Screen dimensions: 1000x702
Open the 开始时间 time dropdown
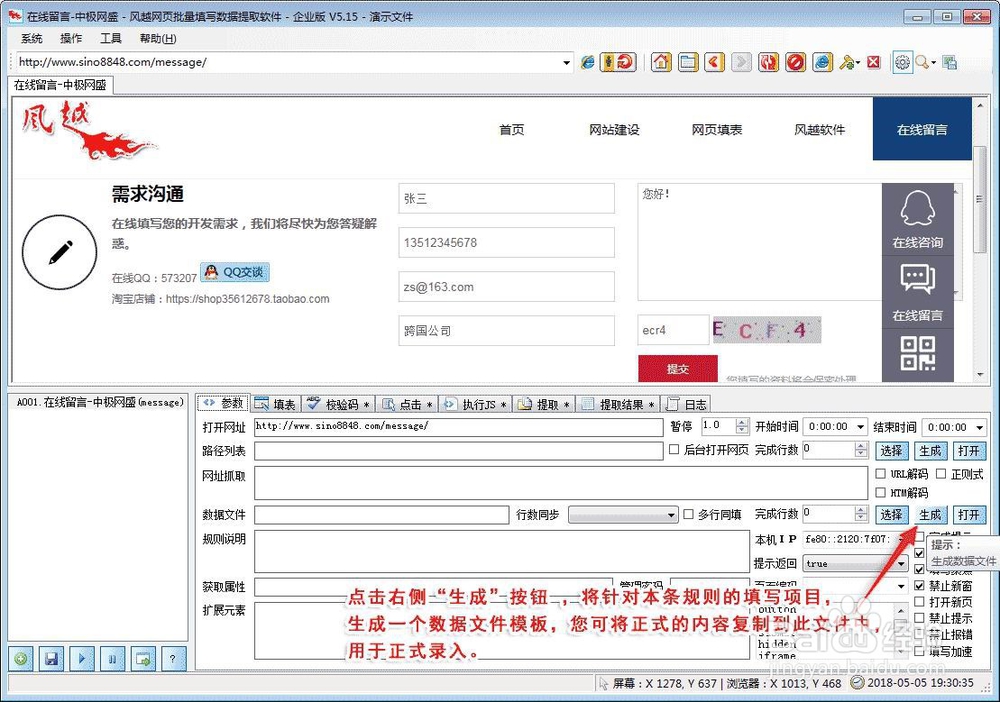click(x=860, y=427)
